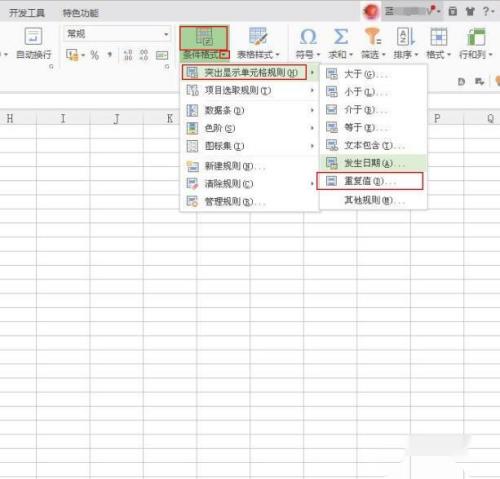The height and width of the screenshot is (479, 500).
Task: Expand the currency format dropdown arrow
Action: pyautogui.click(x=83, y=55)
